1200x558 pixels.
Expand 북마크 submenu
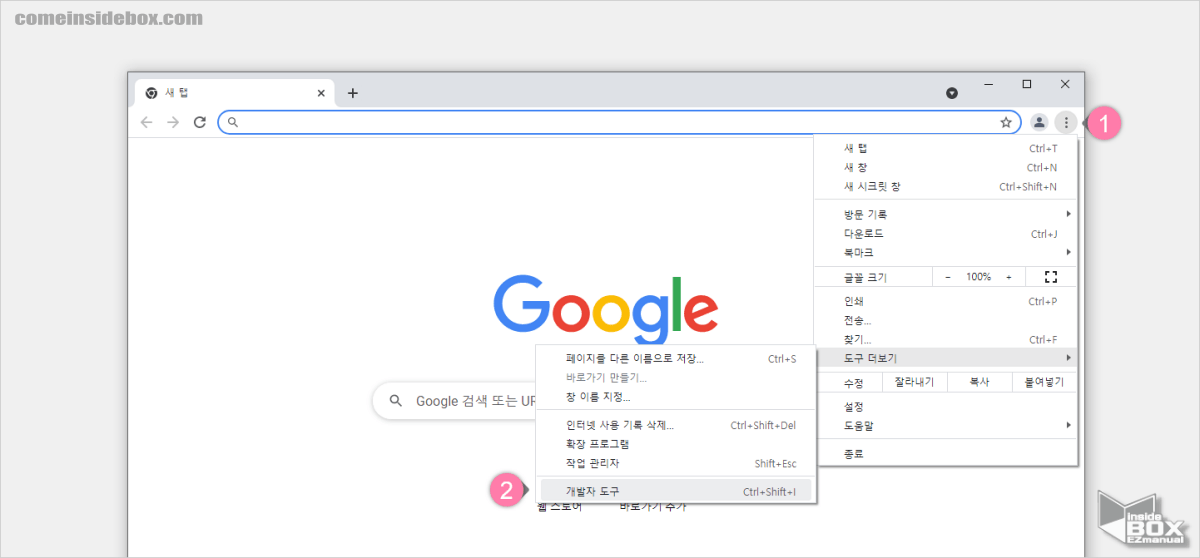click(x=946, y=252)
